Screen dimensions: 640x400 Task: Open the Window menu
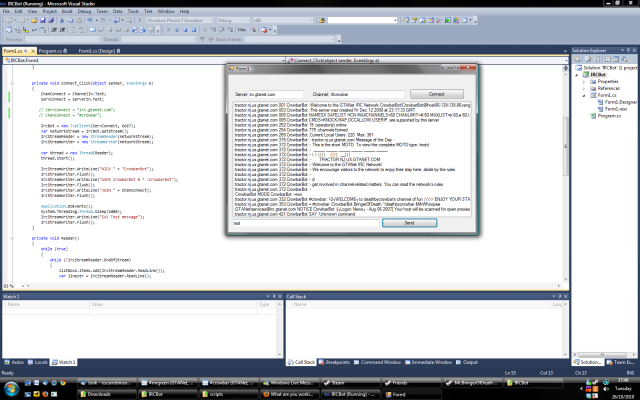166,11
